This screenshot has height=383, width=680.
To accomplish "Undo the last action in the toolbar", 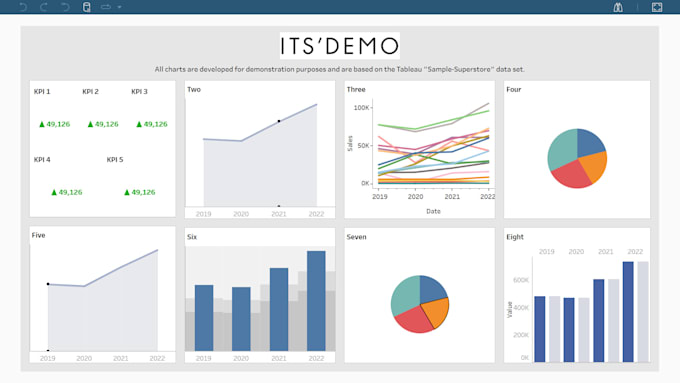I will click(x=23, y=7).
